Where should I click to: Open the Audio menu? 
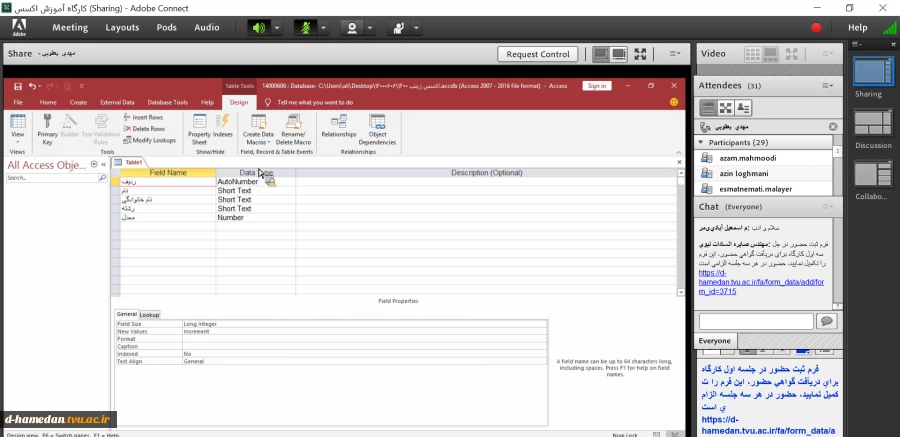coord(207,28)
